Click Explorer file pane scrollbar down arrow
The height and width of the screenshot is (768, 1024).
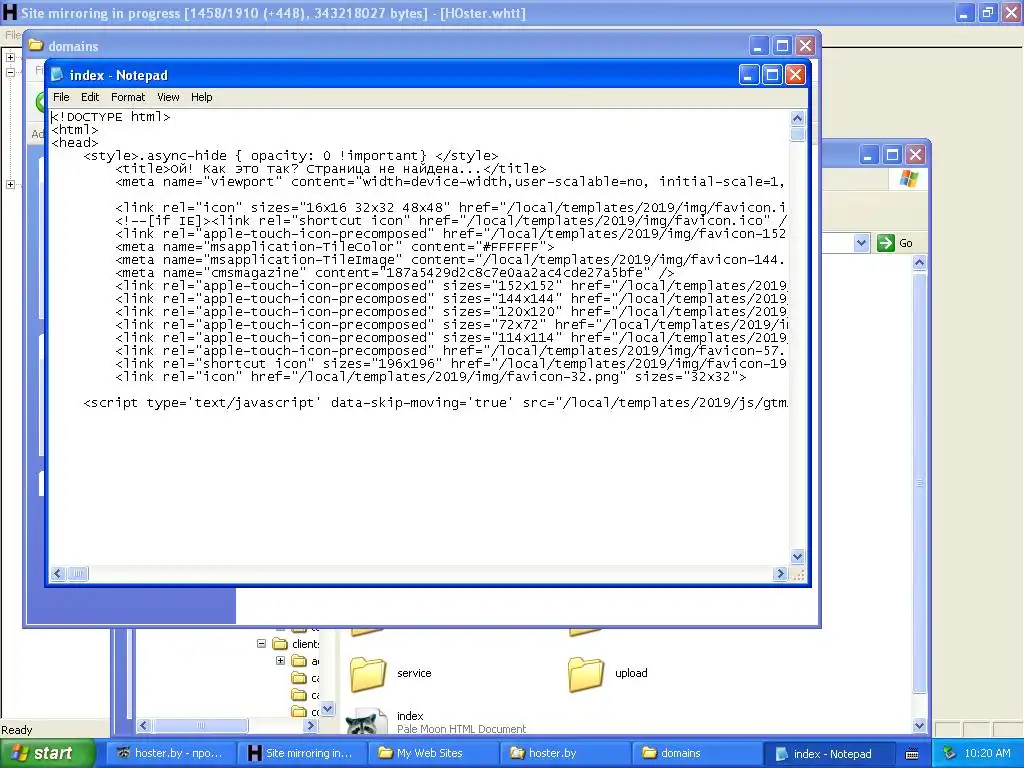pyautogui.click(x=919, y=725)
